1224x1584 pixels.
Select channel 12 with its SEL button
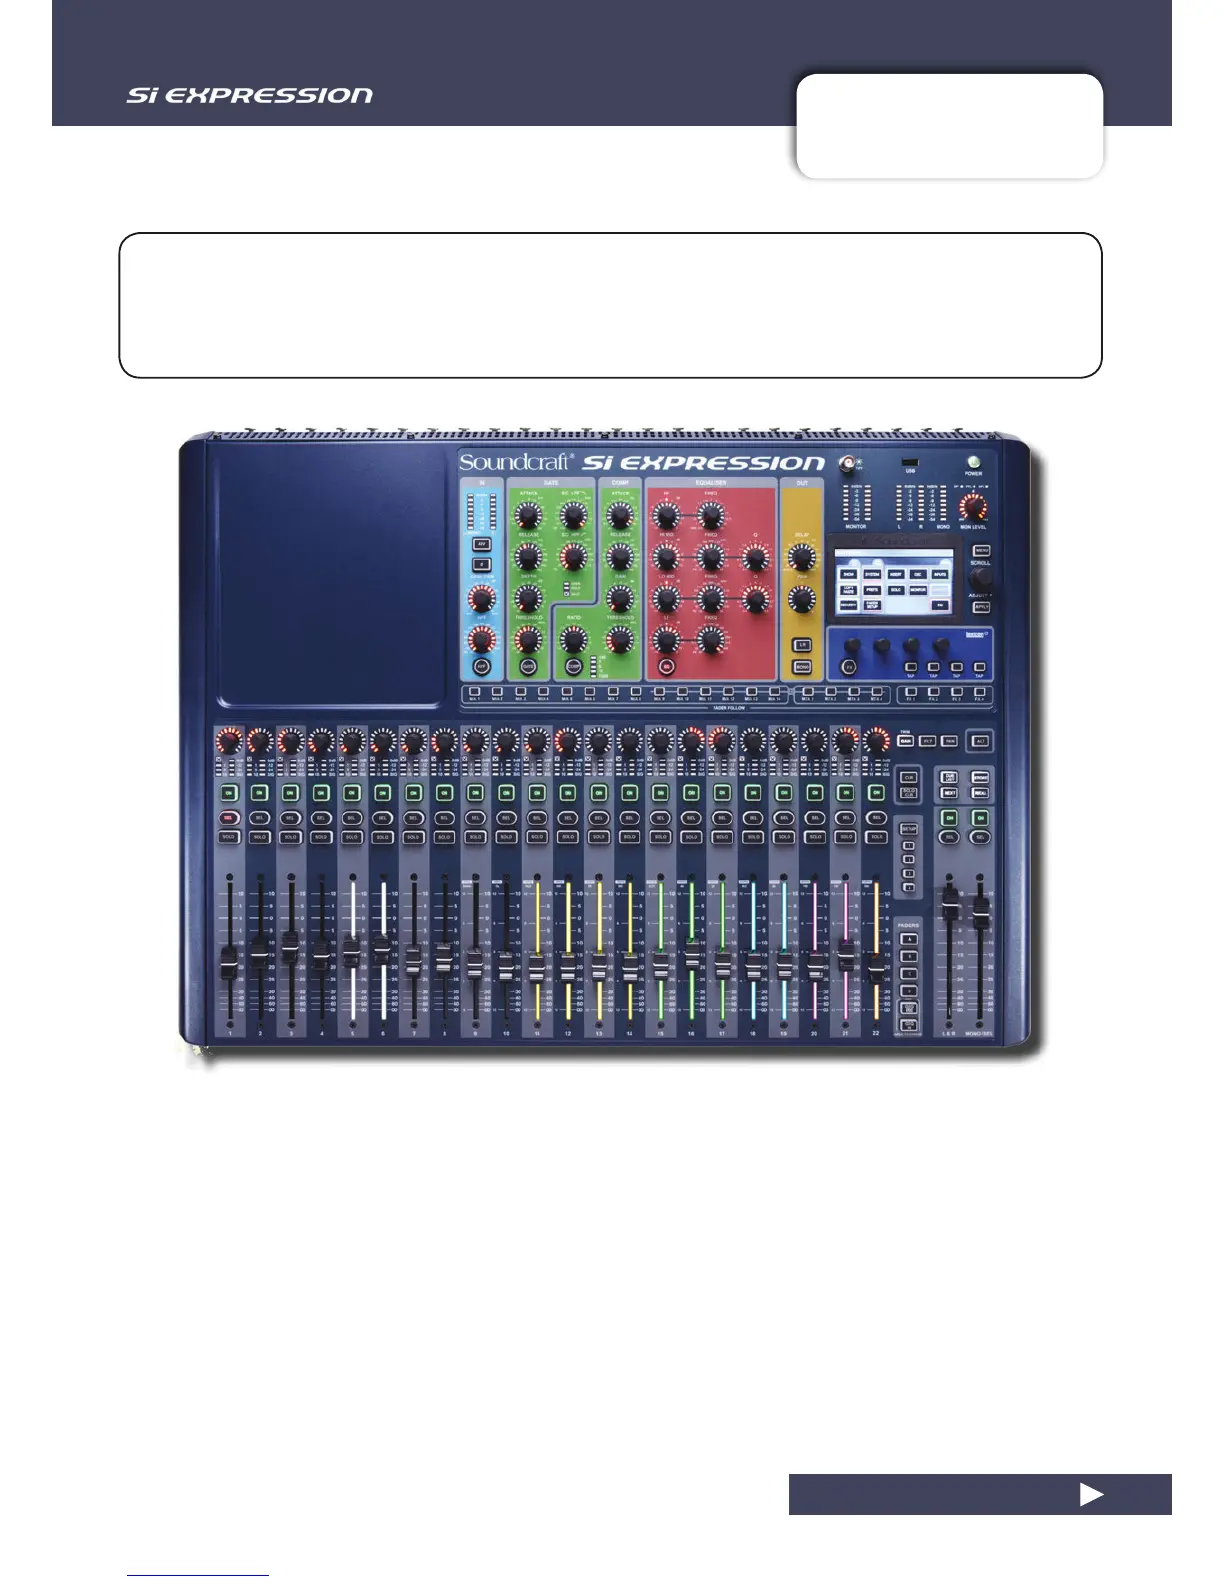click(567, 818)
